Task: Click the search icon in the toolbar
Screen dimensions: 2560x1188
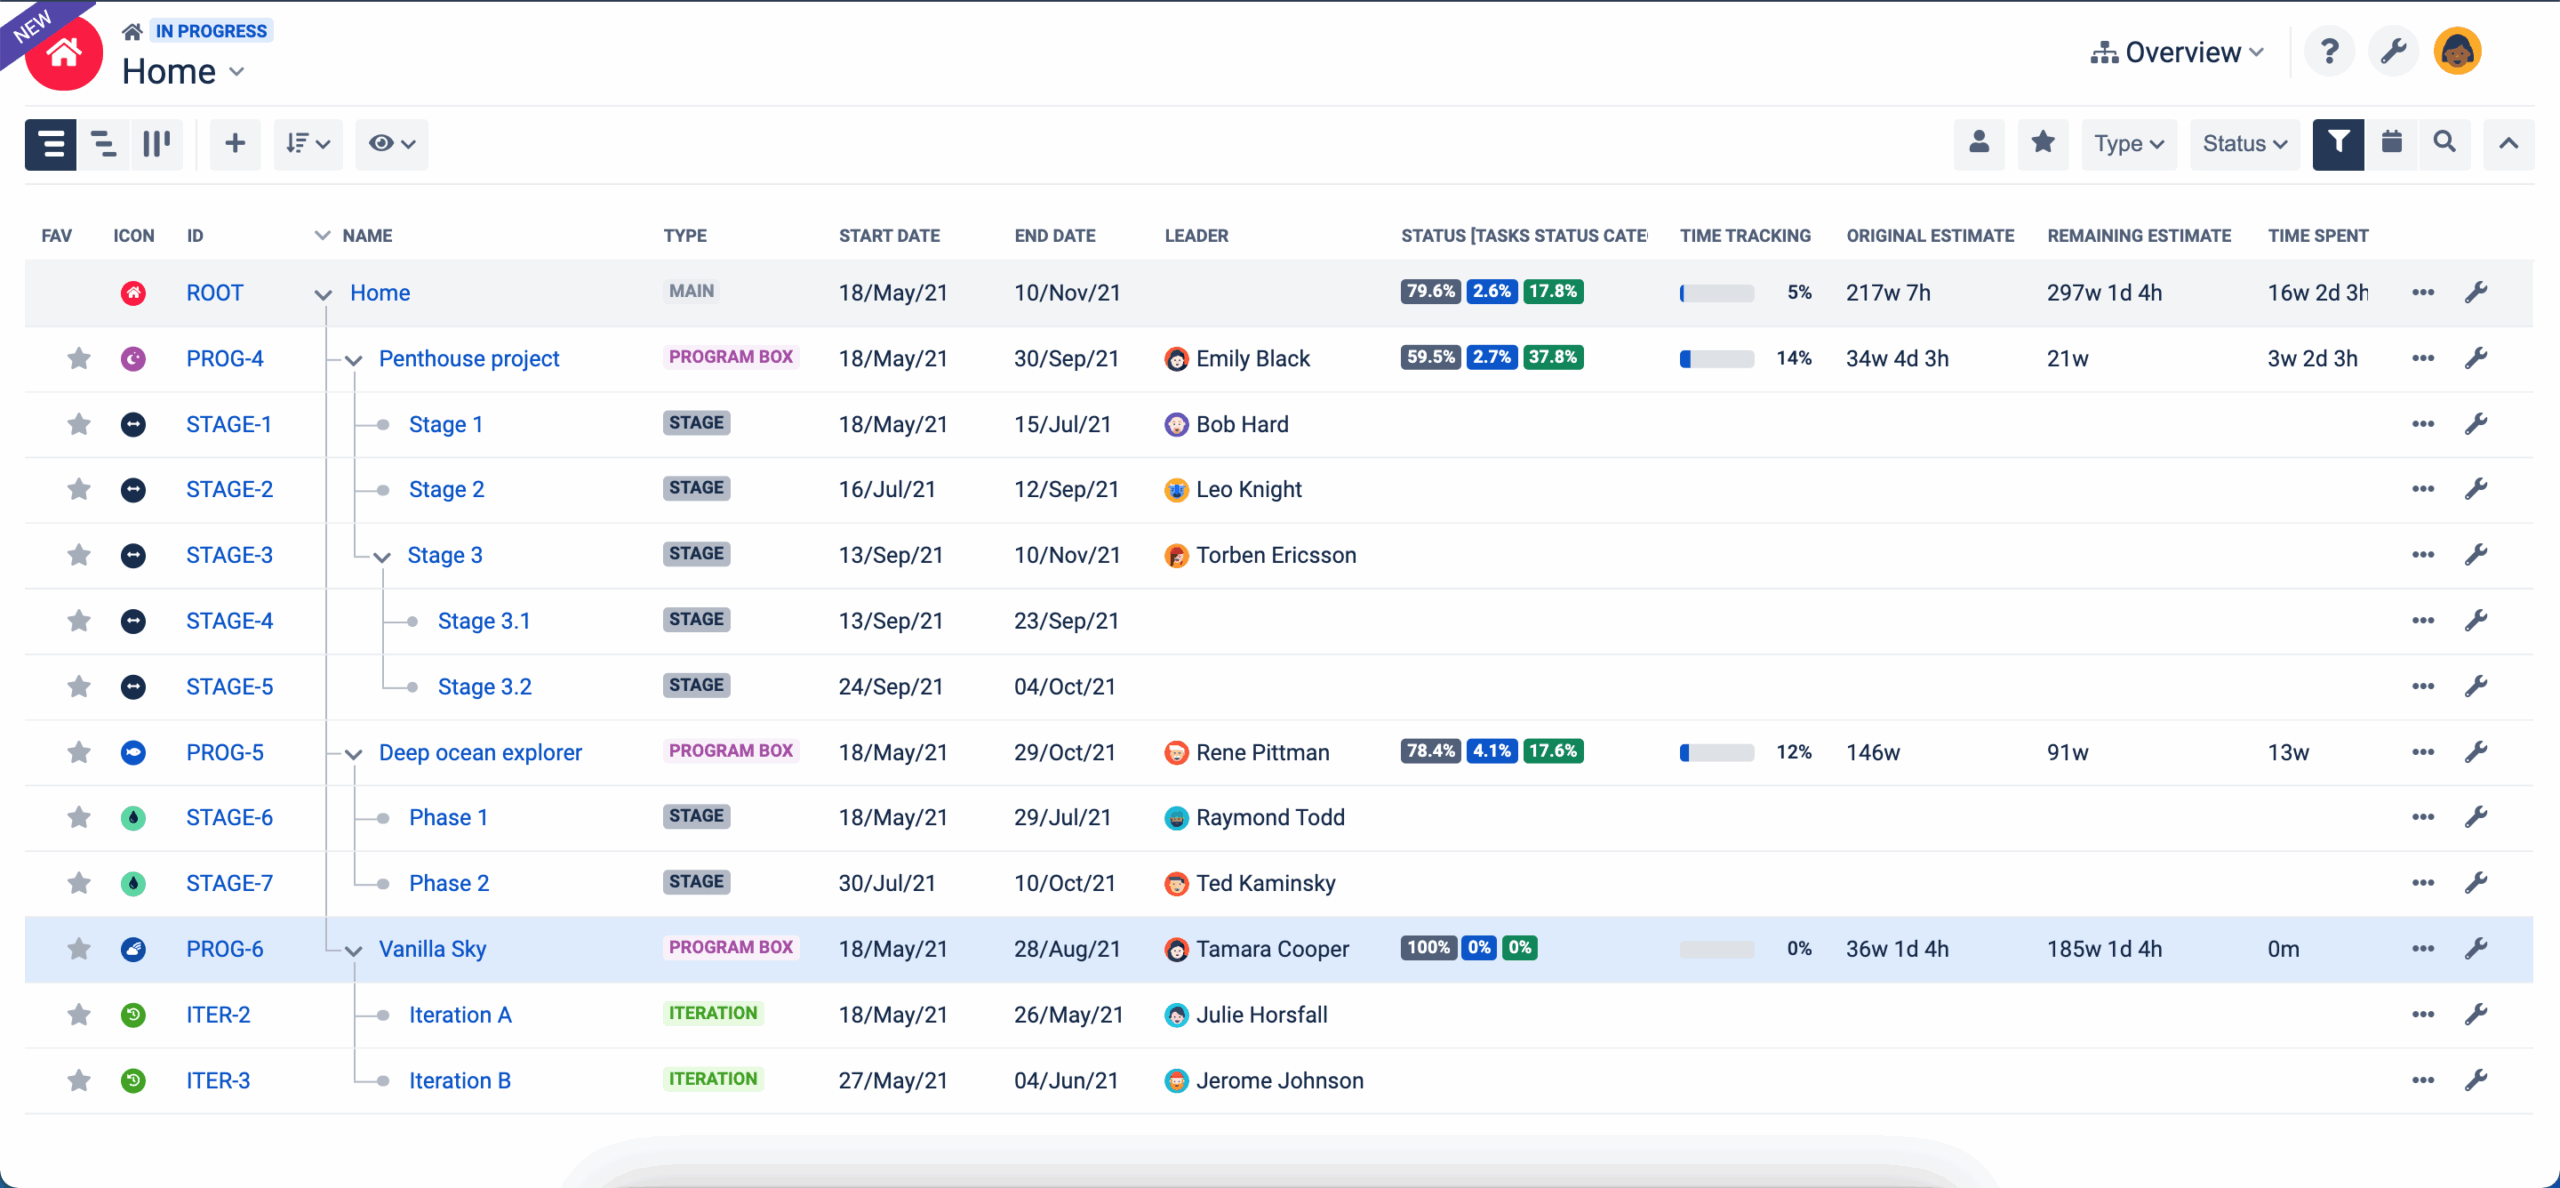Action: pyautogui.click(x=2444, y=143)
